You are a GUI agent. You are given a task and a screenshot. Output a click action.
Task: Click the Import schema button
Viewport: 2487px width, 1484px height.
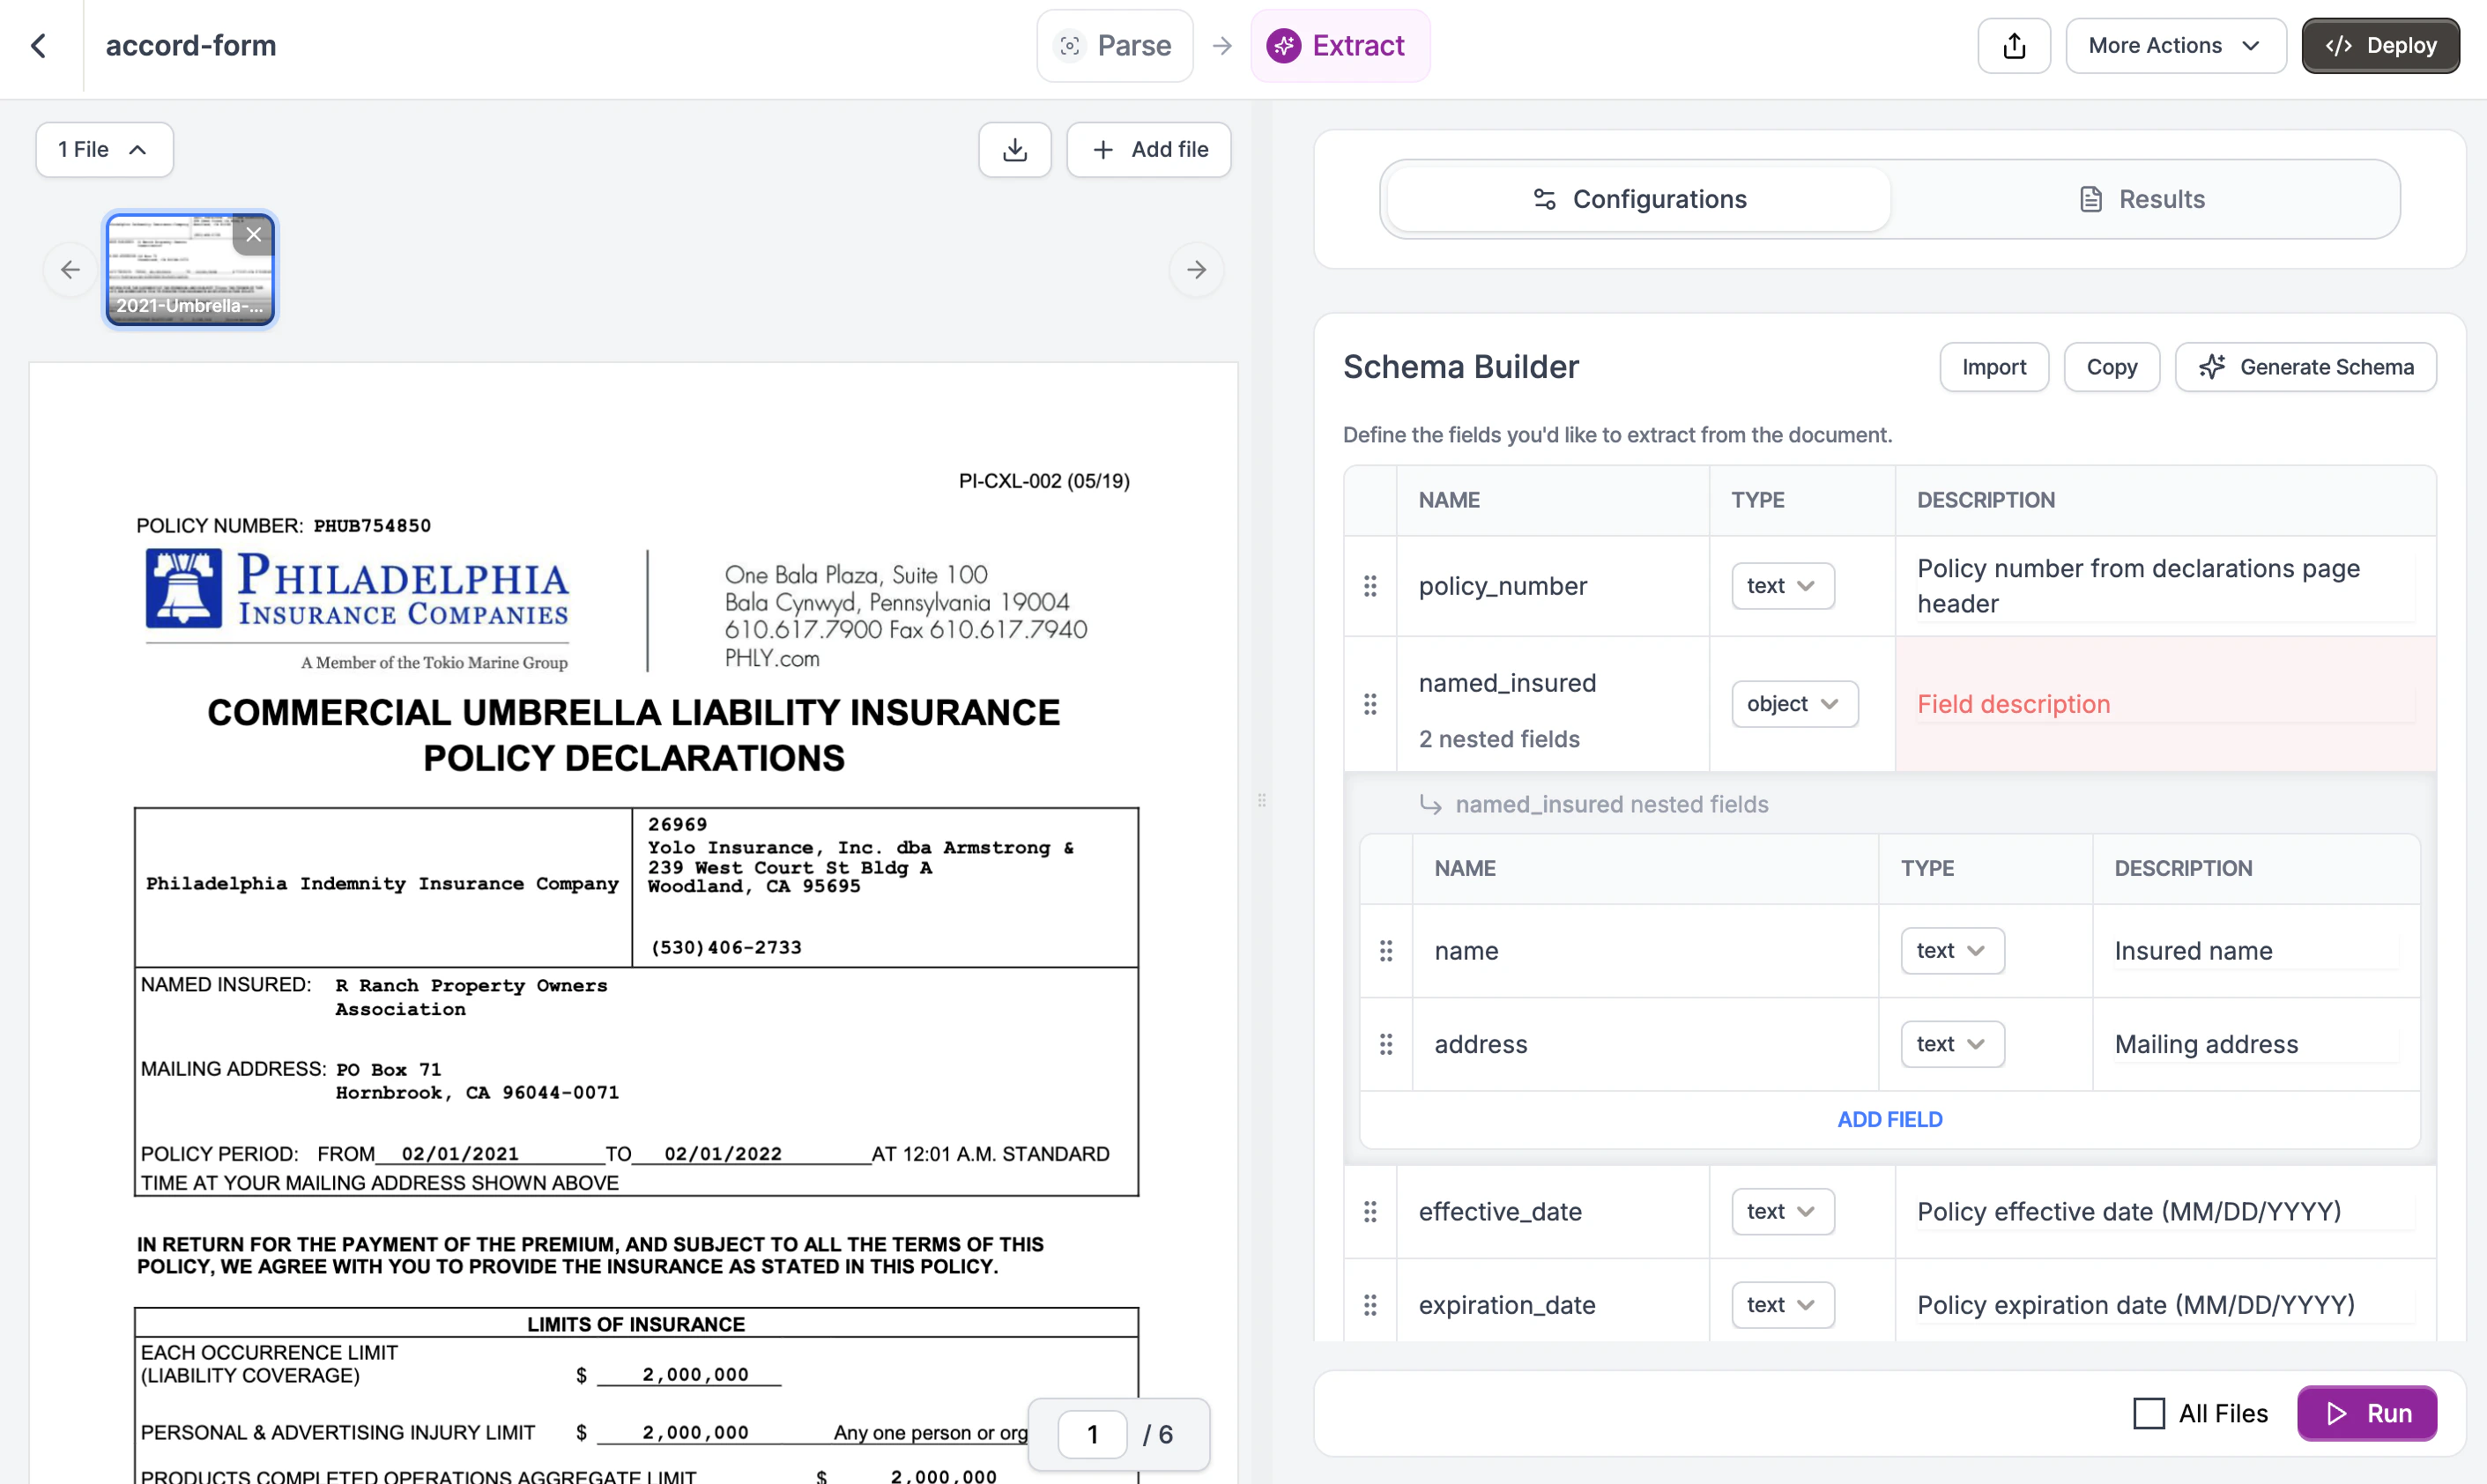click(x=1993, y=367)
